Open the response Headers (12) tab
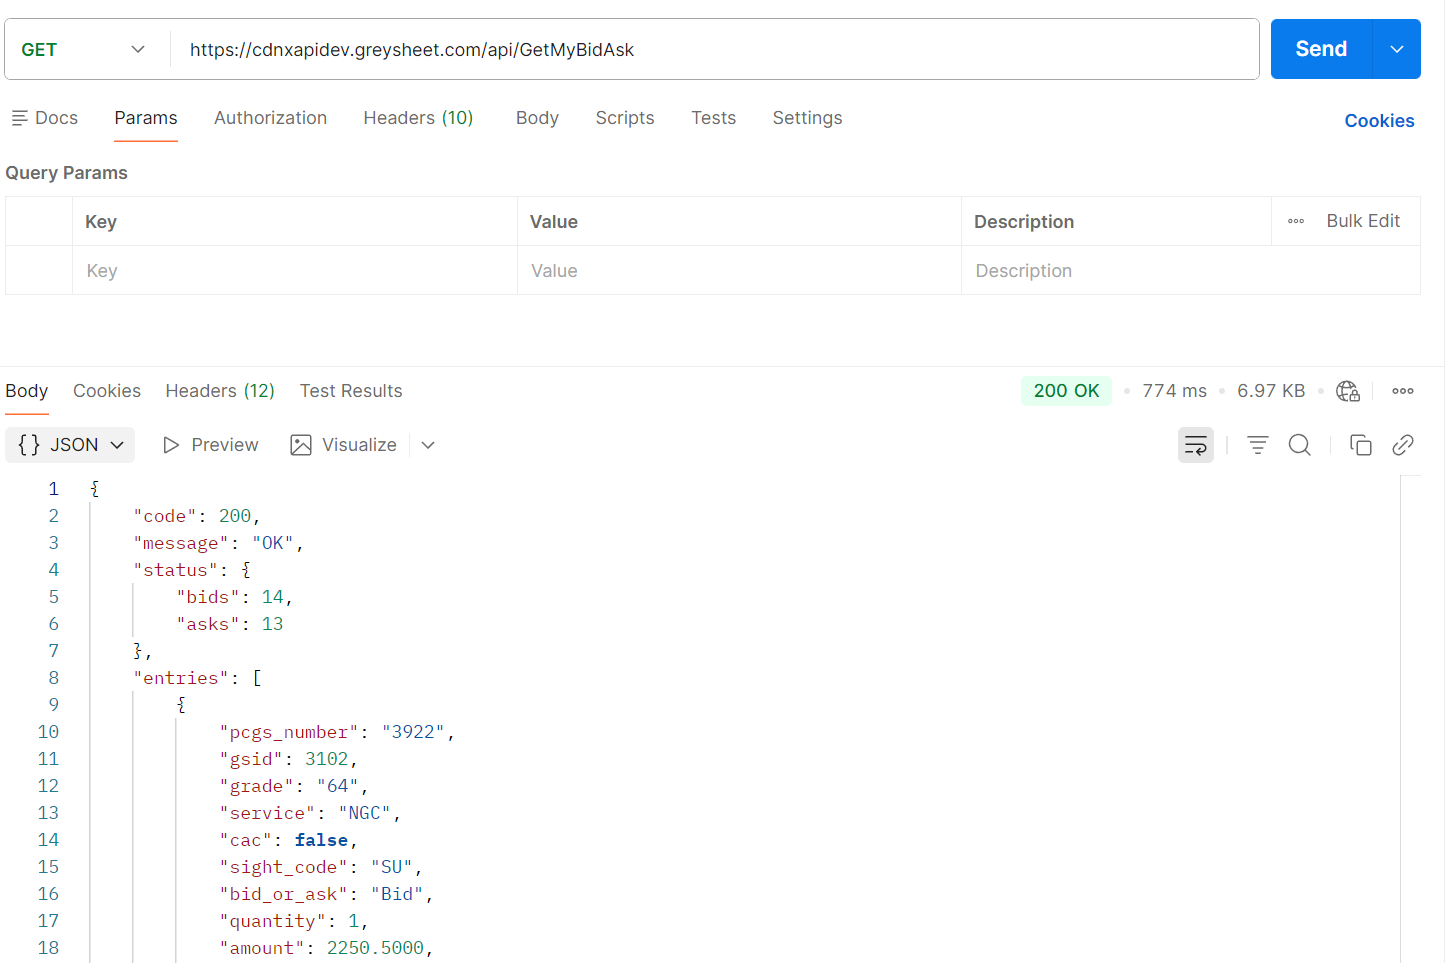Viewport: 1453px width, 963px height. tap(219, 391)
